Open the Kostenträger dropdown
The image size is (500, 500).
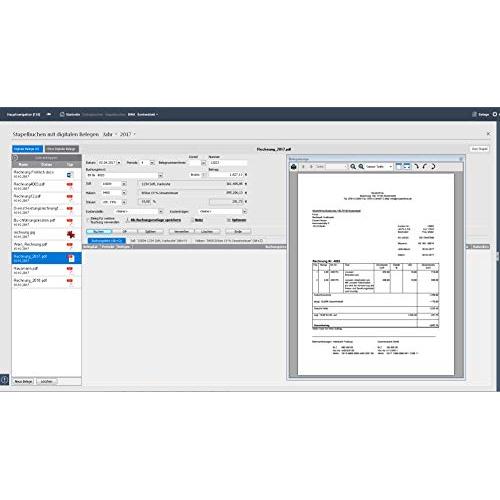pyautogui.click(x=244, y=211)
